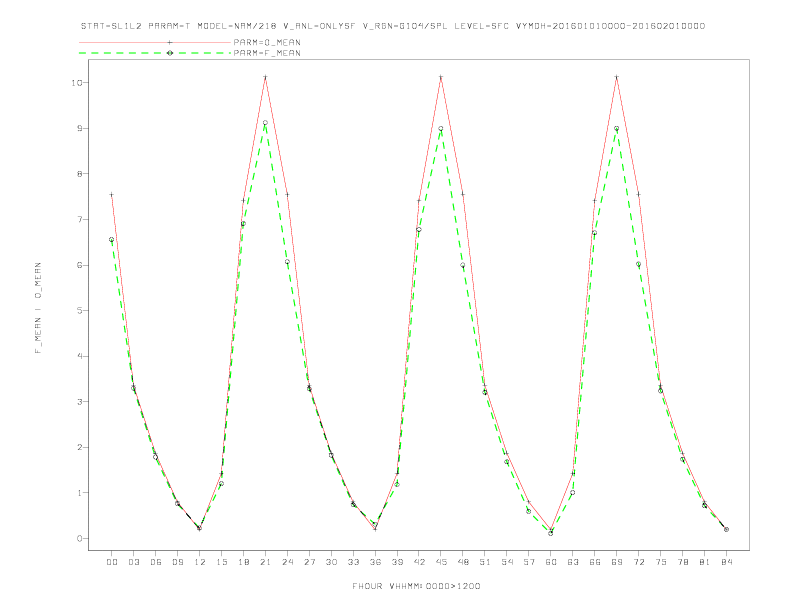792x612 pixels.
Task: Click y-axis tick label 7
Action: pyautogui.click(x=79, y=219)
